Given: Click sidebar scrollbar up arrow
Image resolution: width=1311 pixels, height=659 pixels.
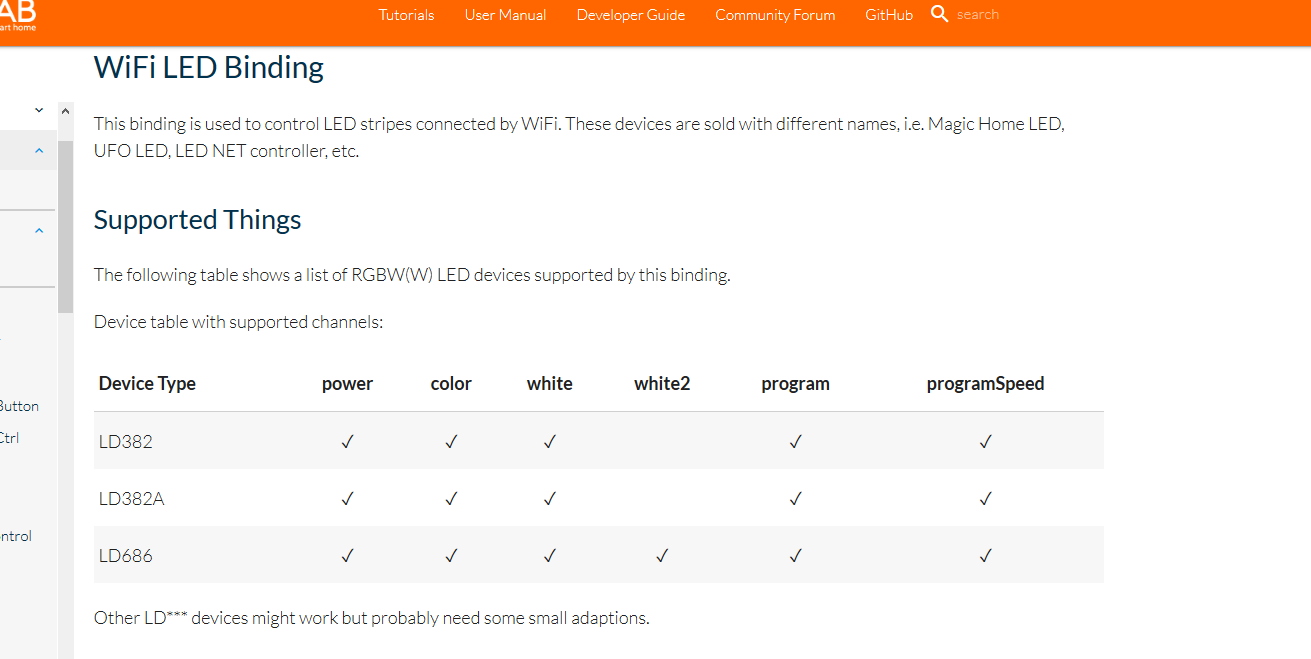Looking at the screenshot, I should pyautogui.click(x=66, y=110).
